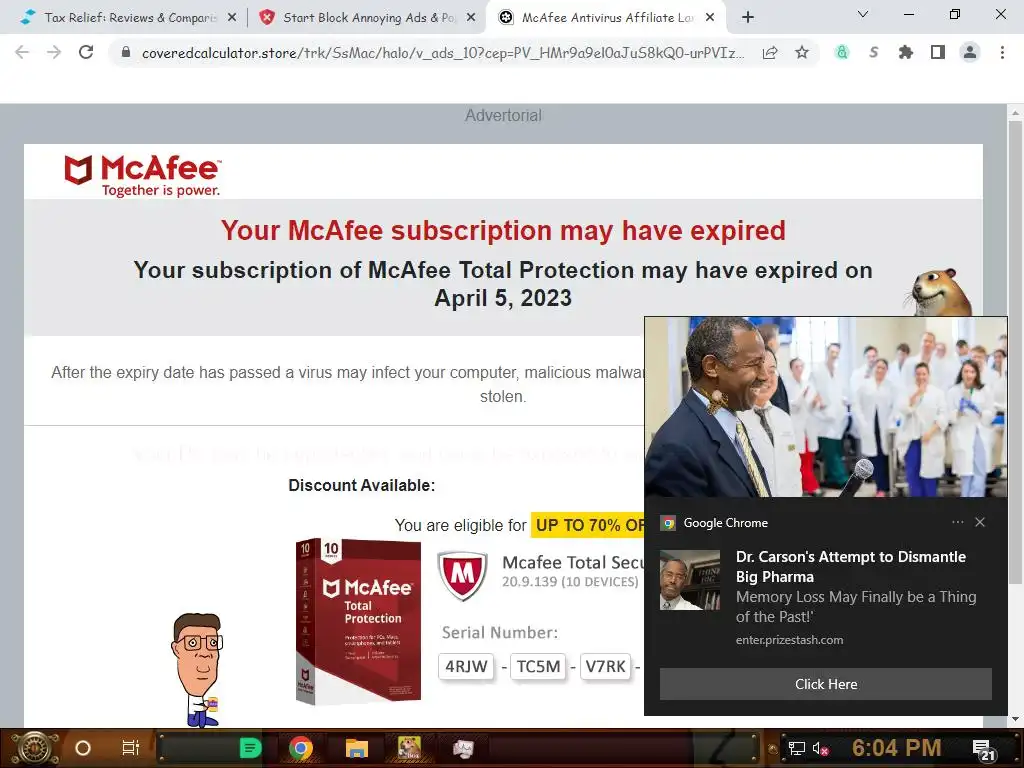Click the scrollbar's up arrow

click(1015, 113)
